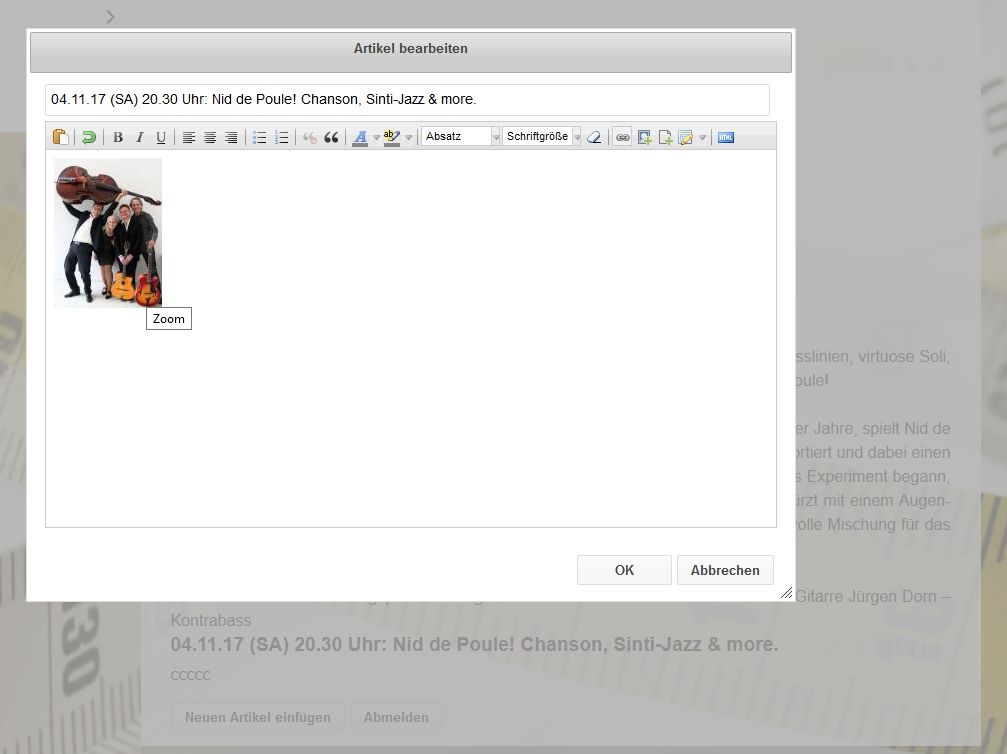Insert a bulleted list
This screenshot has width=1007, height=754.
tap(260, 137)
